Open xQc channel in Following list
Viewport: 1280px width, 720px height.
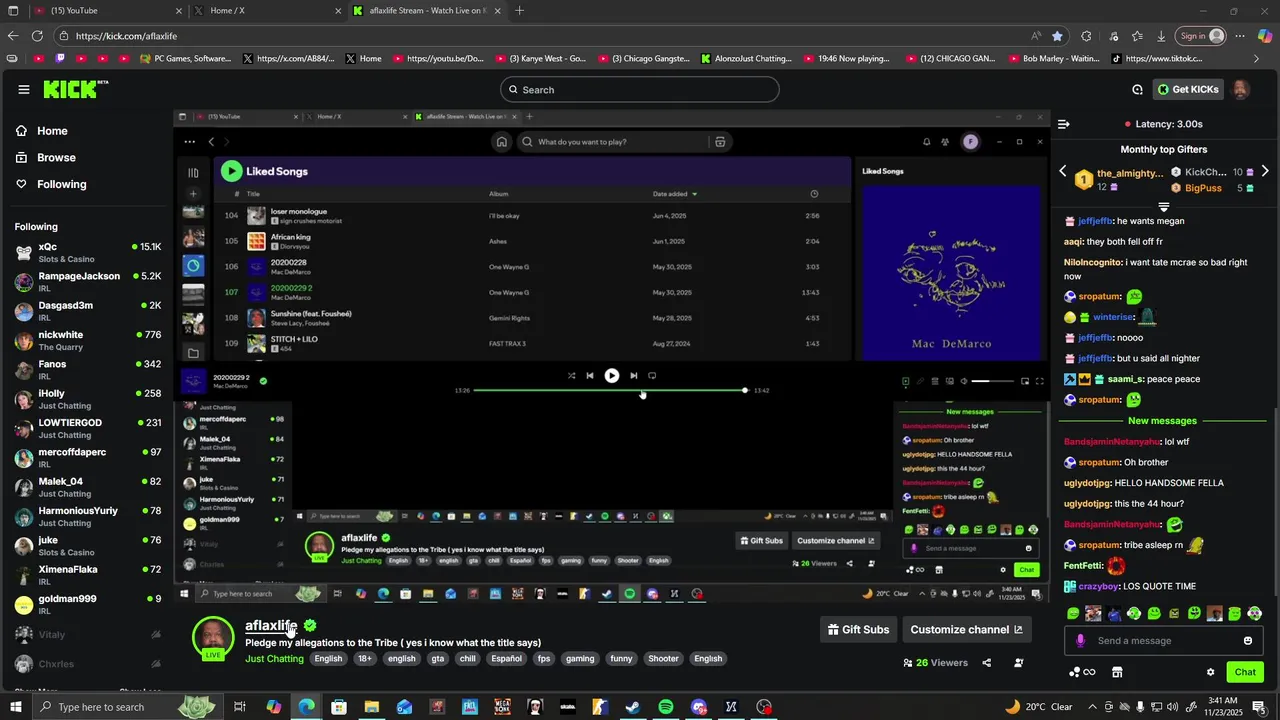(88, 252)
